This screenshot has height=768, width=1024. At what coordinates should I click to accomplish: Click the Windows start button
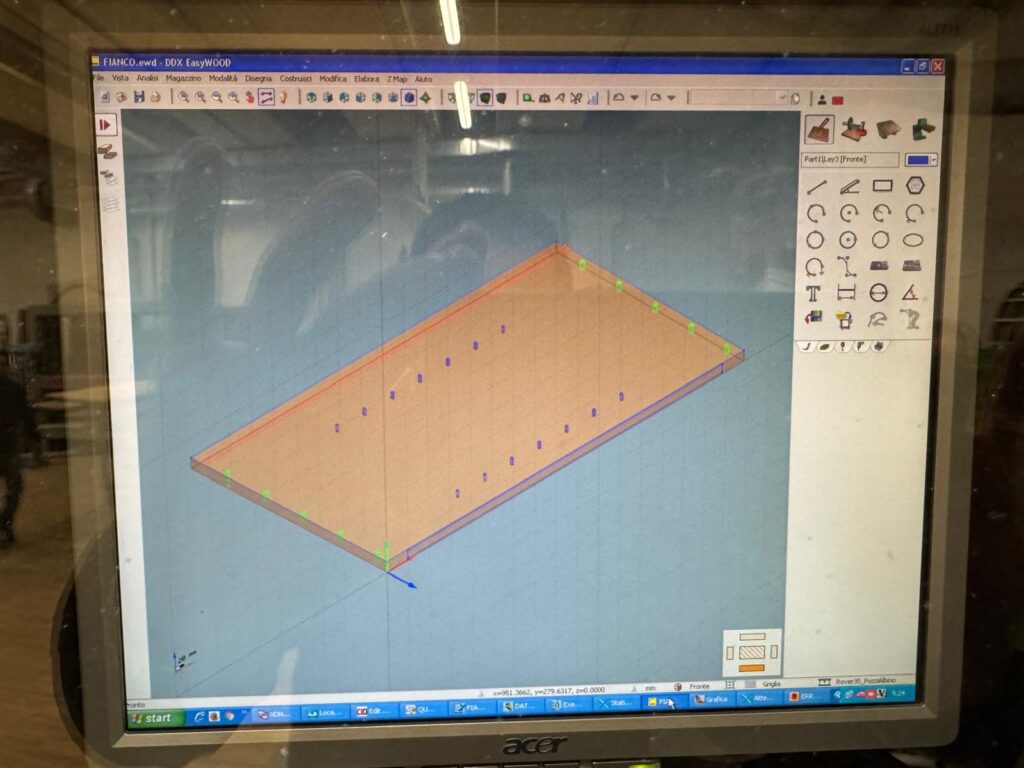[x=155, y=717]
